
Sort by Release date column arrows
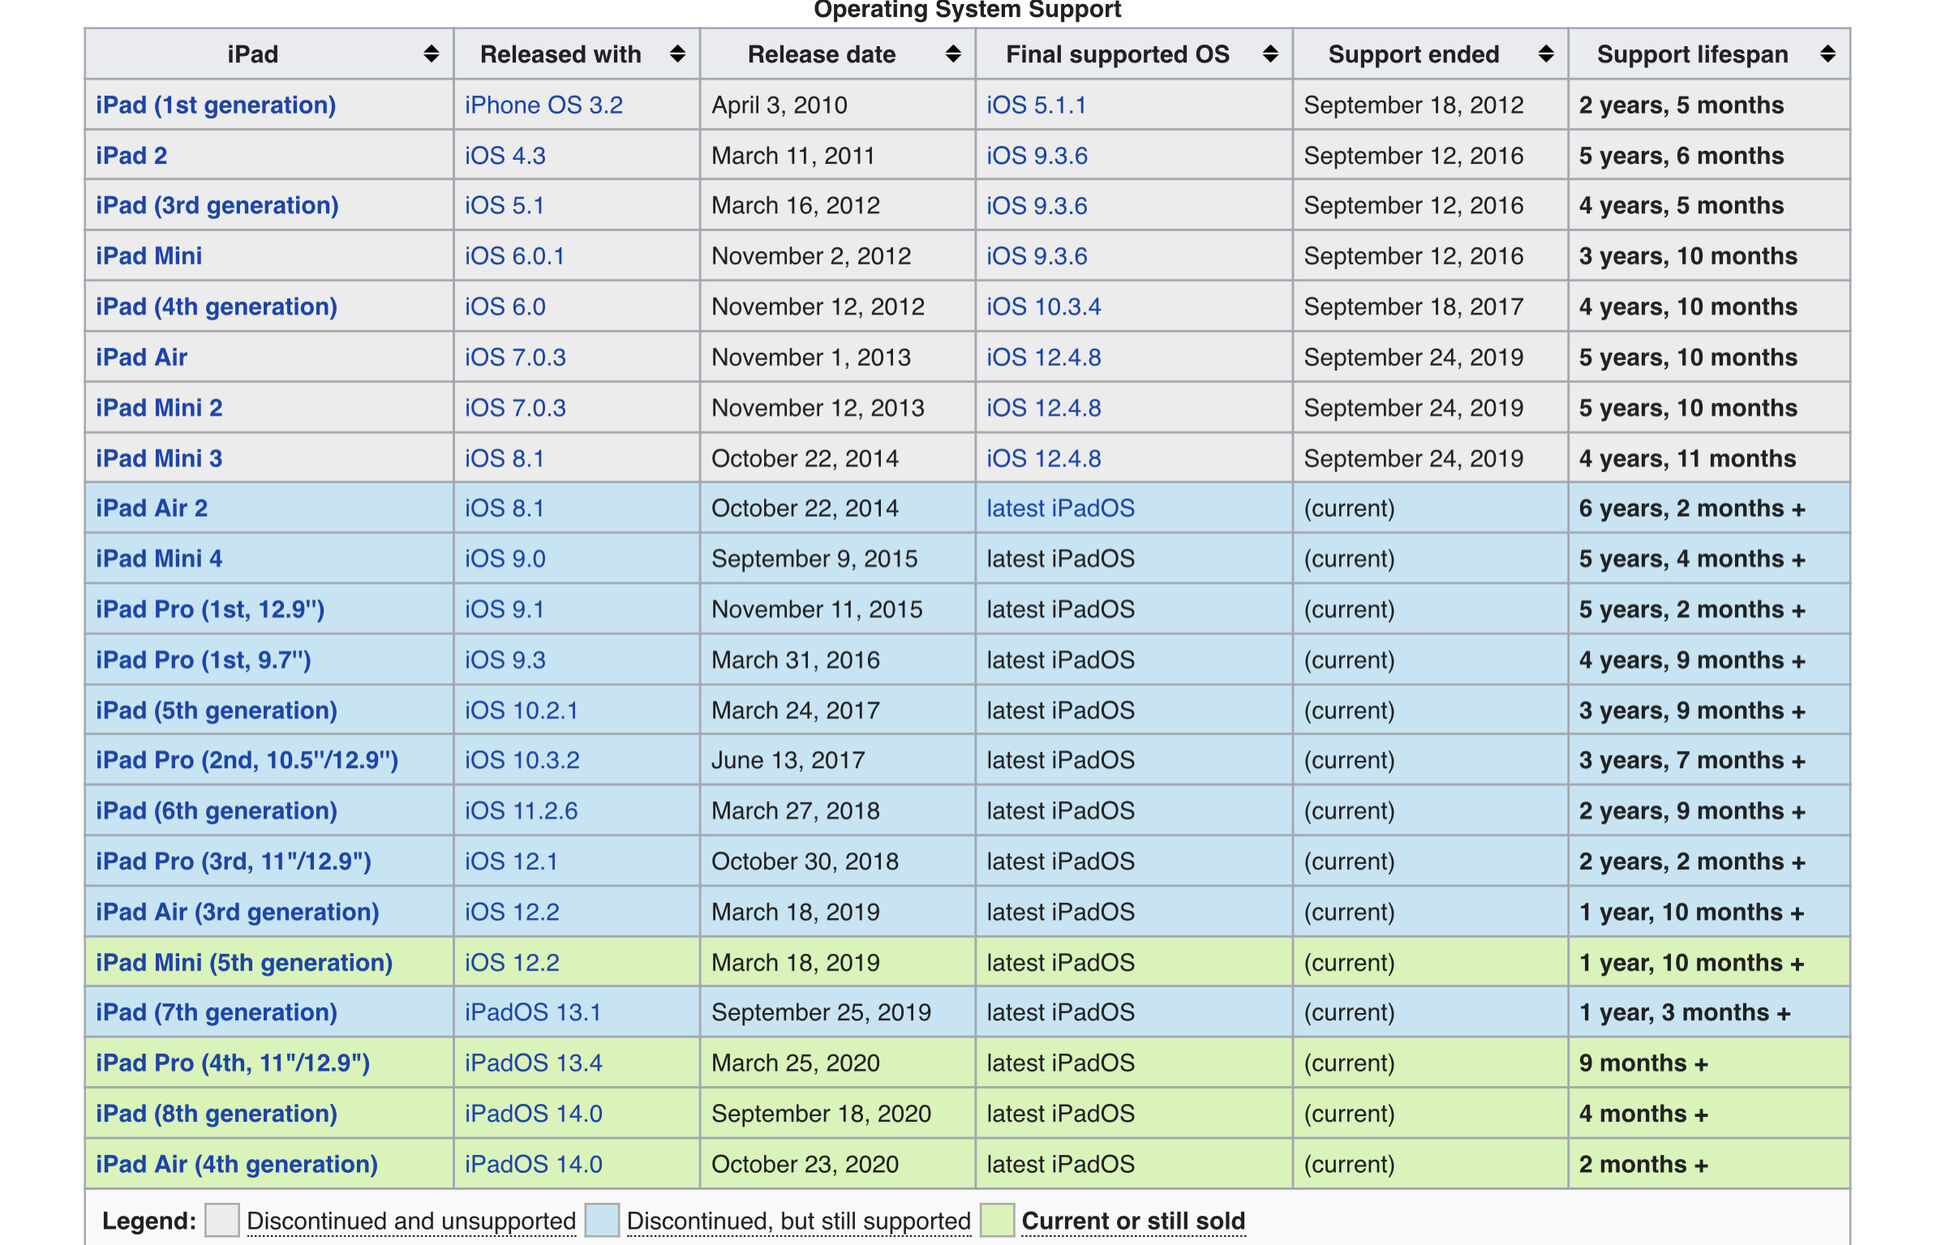tap(953, 54)
